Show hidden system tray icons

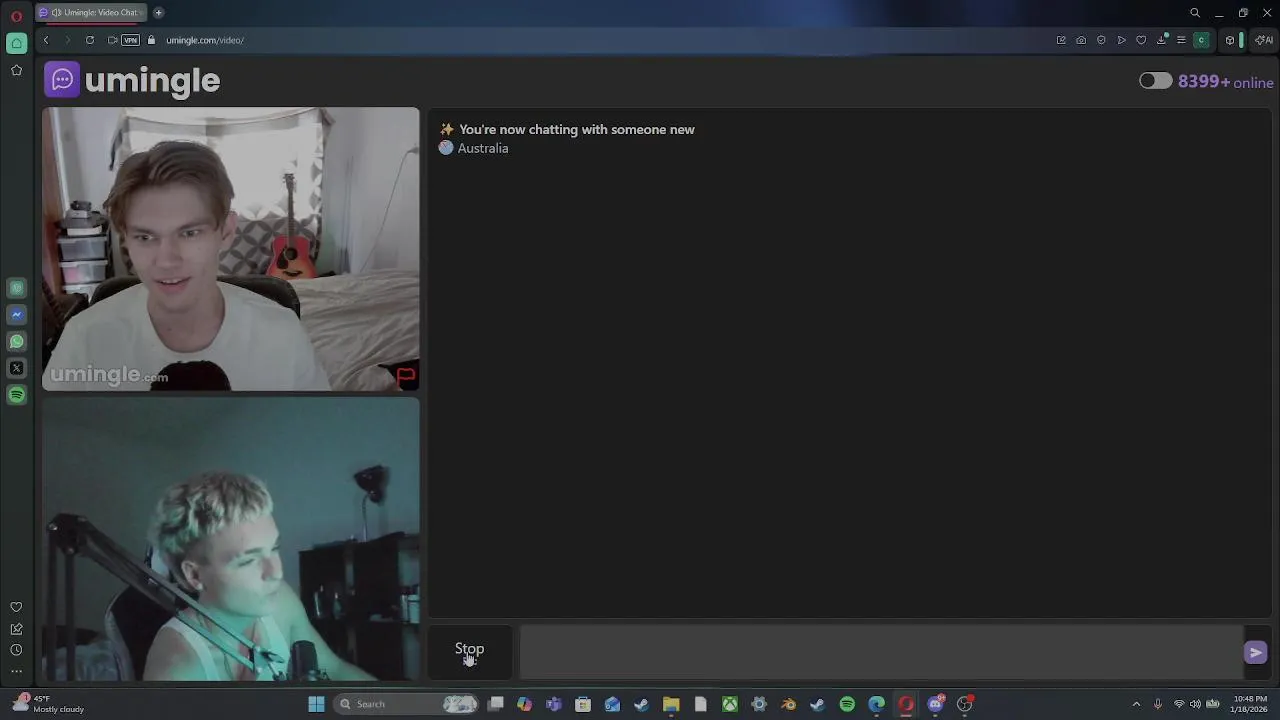coord(1136,704)
